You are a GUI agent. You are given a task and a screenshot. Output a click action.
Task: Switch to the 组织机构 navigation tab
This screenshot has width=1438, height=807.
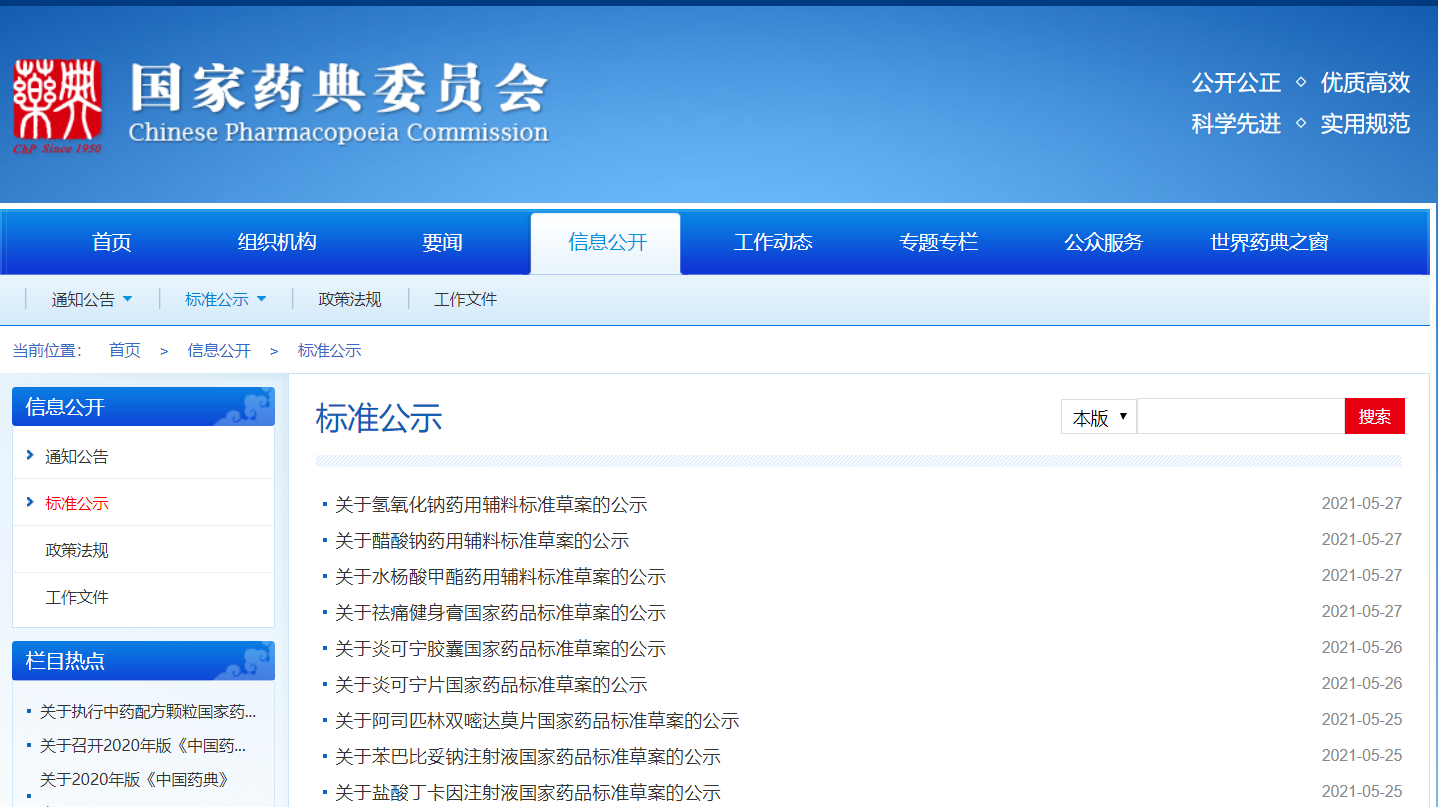[277, 243]
